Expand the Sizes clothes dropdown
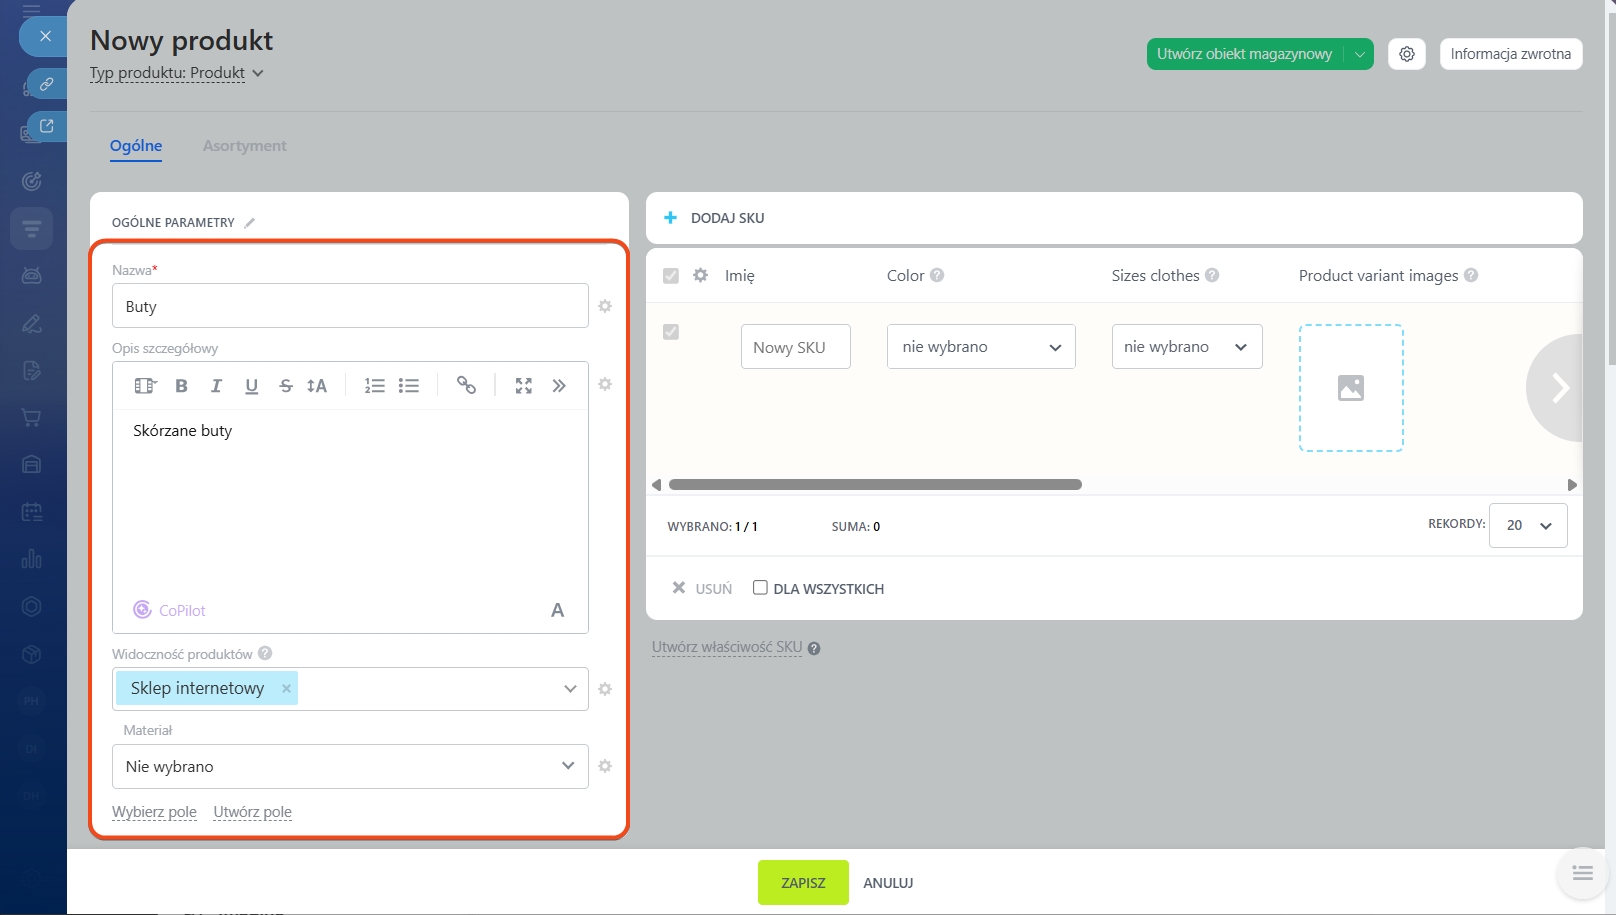Viewport: 1616px width, 915px height. pyautogui.click(x=1186, y=347)
